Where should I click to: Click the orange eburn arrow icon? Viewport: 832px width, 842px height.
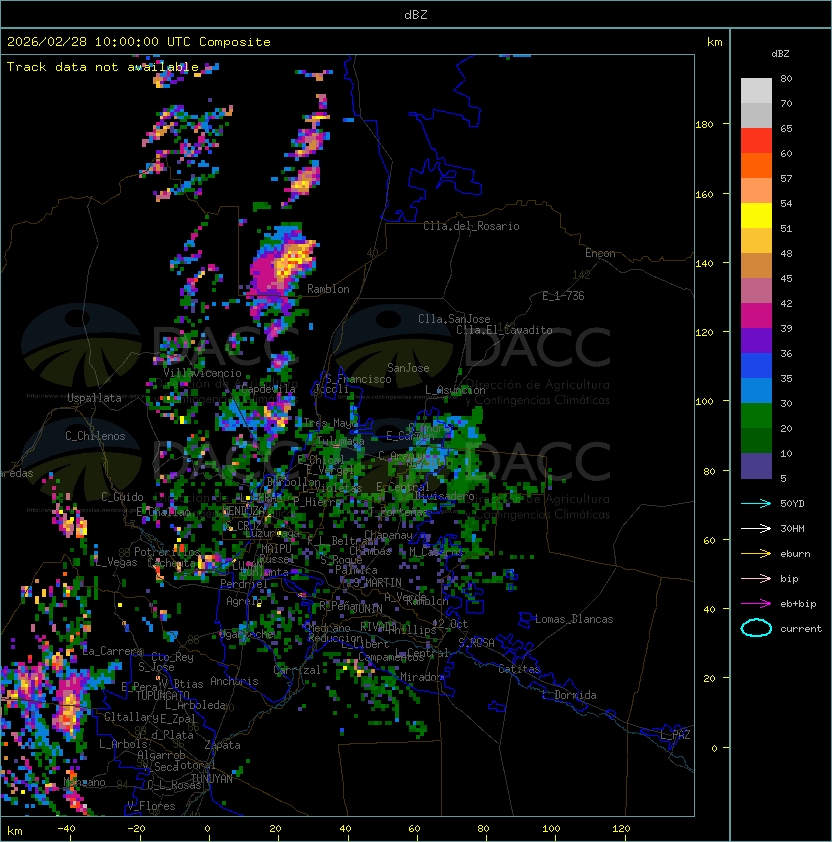pos(756,553)
